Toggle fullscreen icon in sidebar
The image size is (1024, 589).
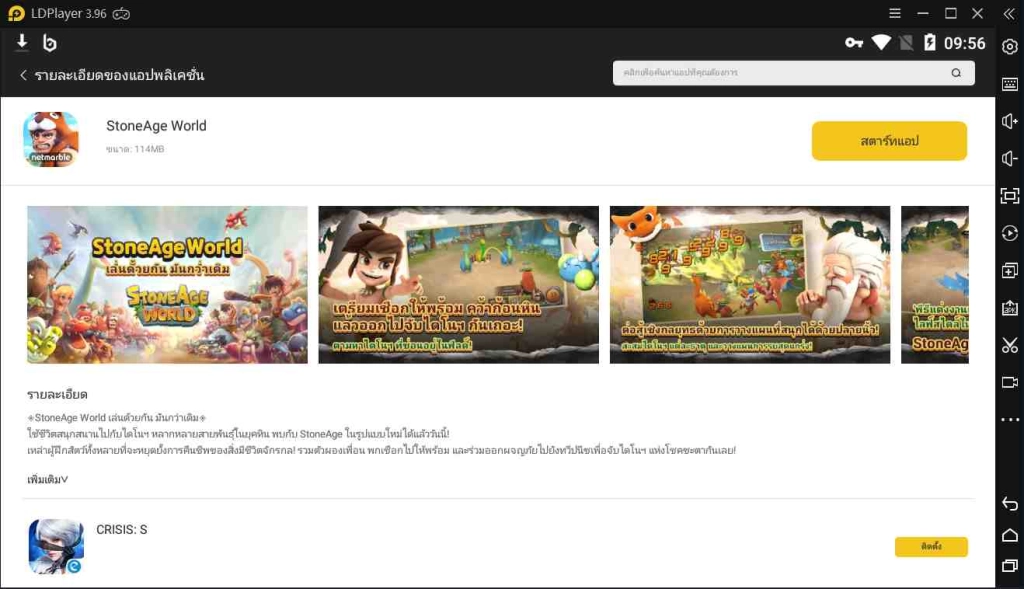[x=1010, y=196]
